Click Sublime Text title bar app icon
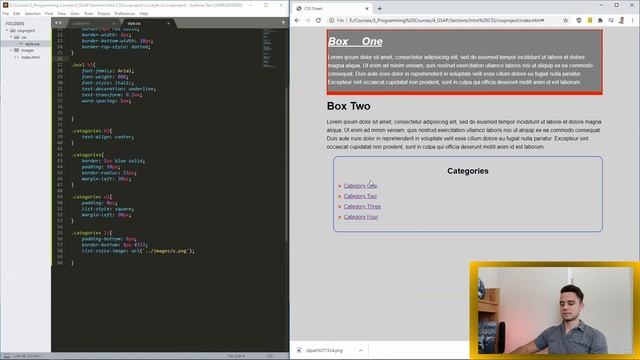This screenshot has height=360, width=640. 5,5
